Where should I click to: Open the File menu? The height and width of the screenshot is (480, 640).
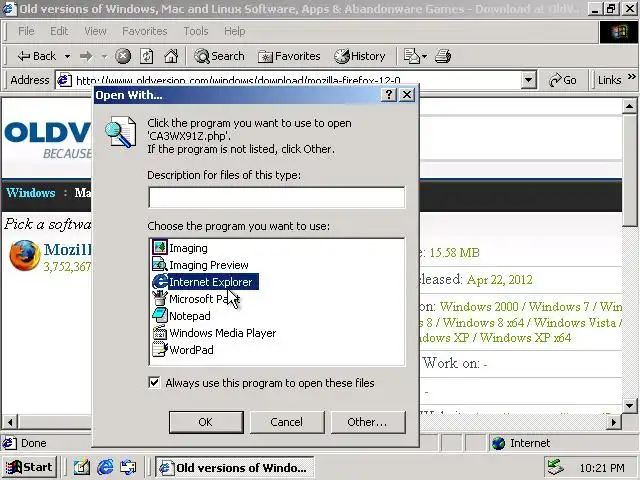(x=26, y=31)
